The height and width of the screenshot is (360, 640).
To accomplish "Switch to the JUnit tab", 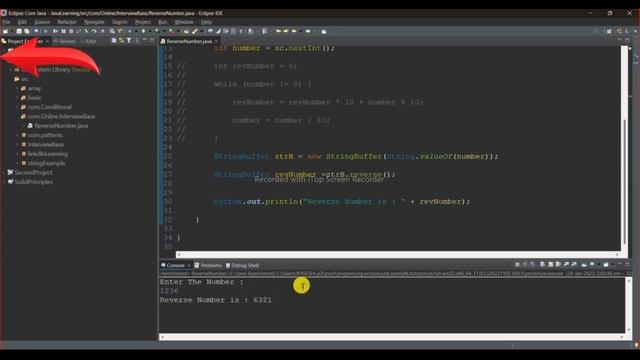I will pos(89,41).
